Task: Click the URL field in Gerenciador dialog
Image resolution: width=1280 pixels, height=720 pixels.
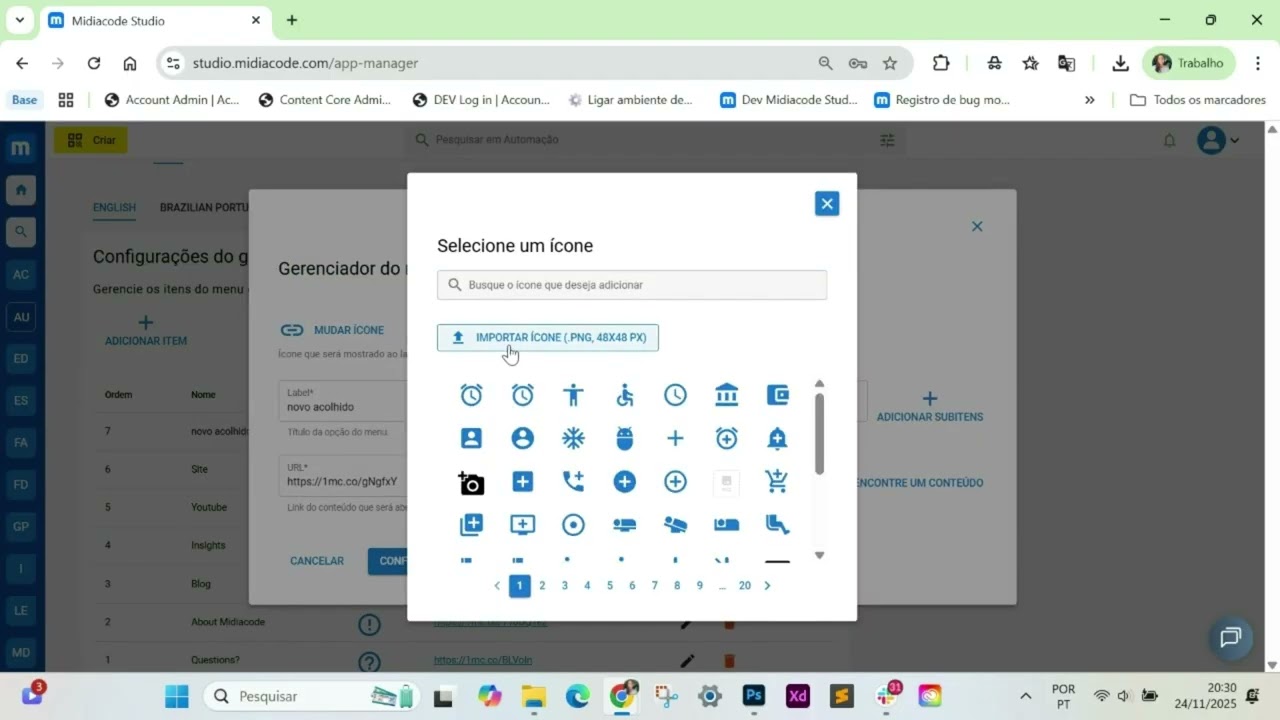Action: [x=344, y=475]
